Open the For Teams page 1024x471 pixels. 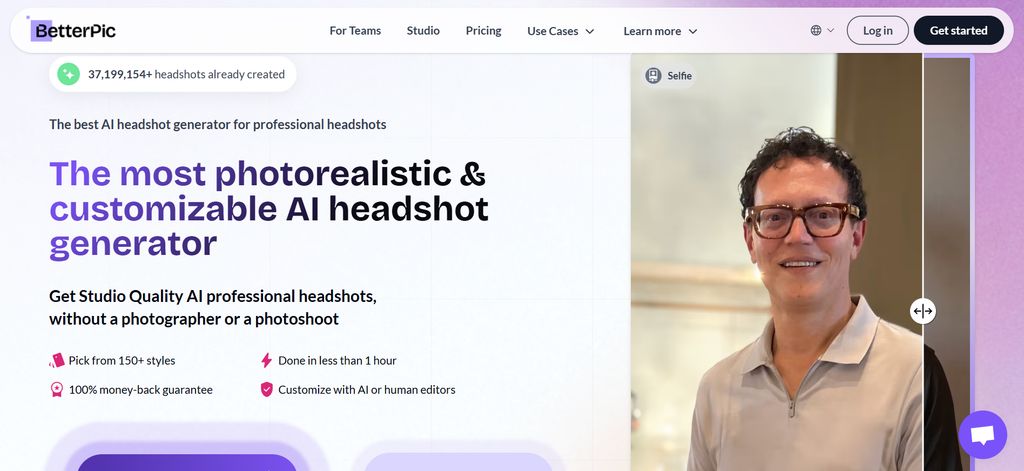click(355, 31)
